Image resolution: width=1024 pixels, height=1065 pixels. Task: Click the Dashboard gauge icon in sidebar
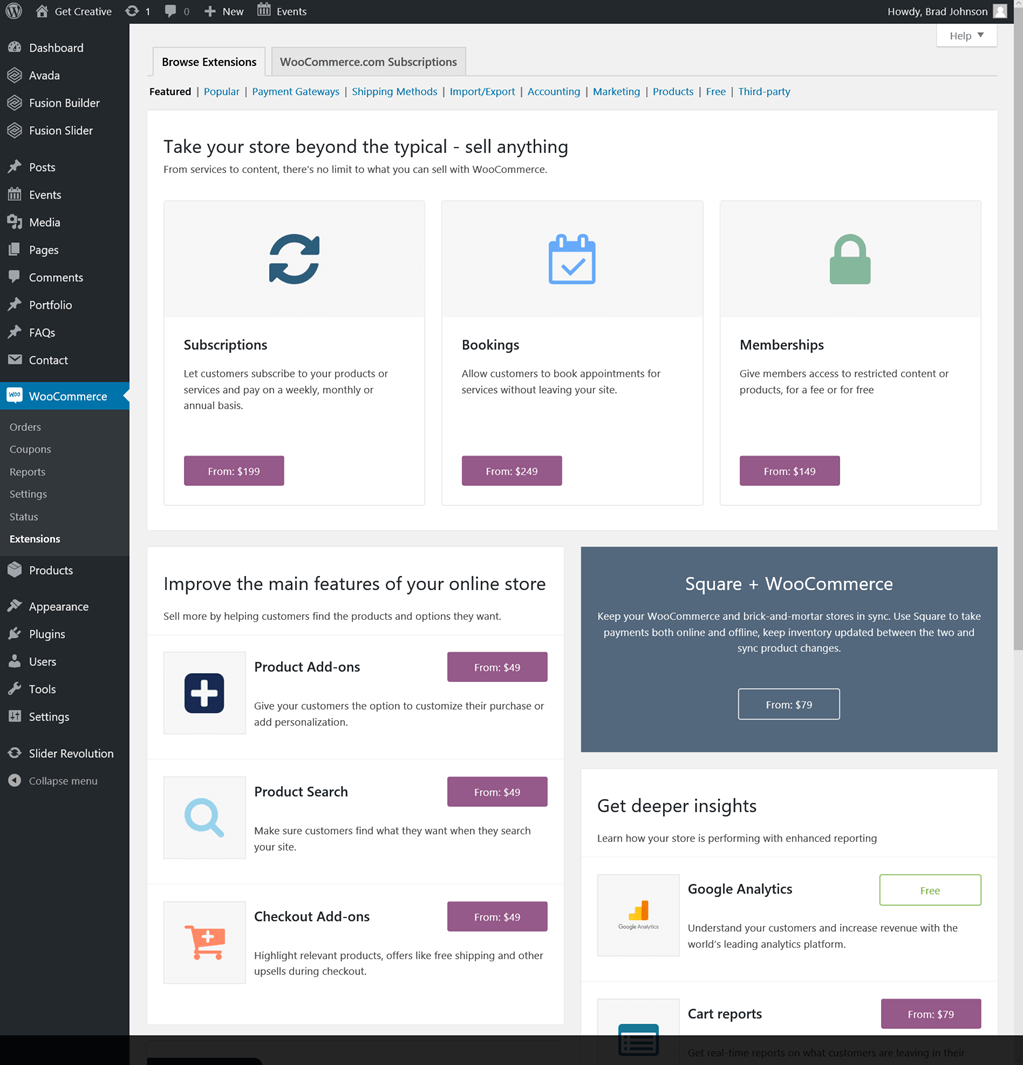tap(14, 48)
